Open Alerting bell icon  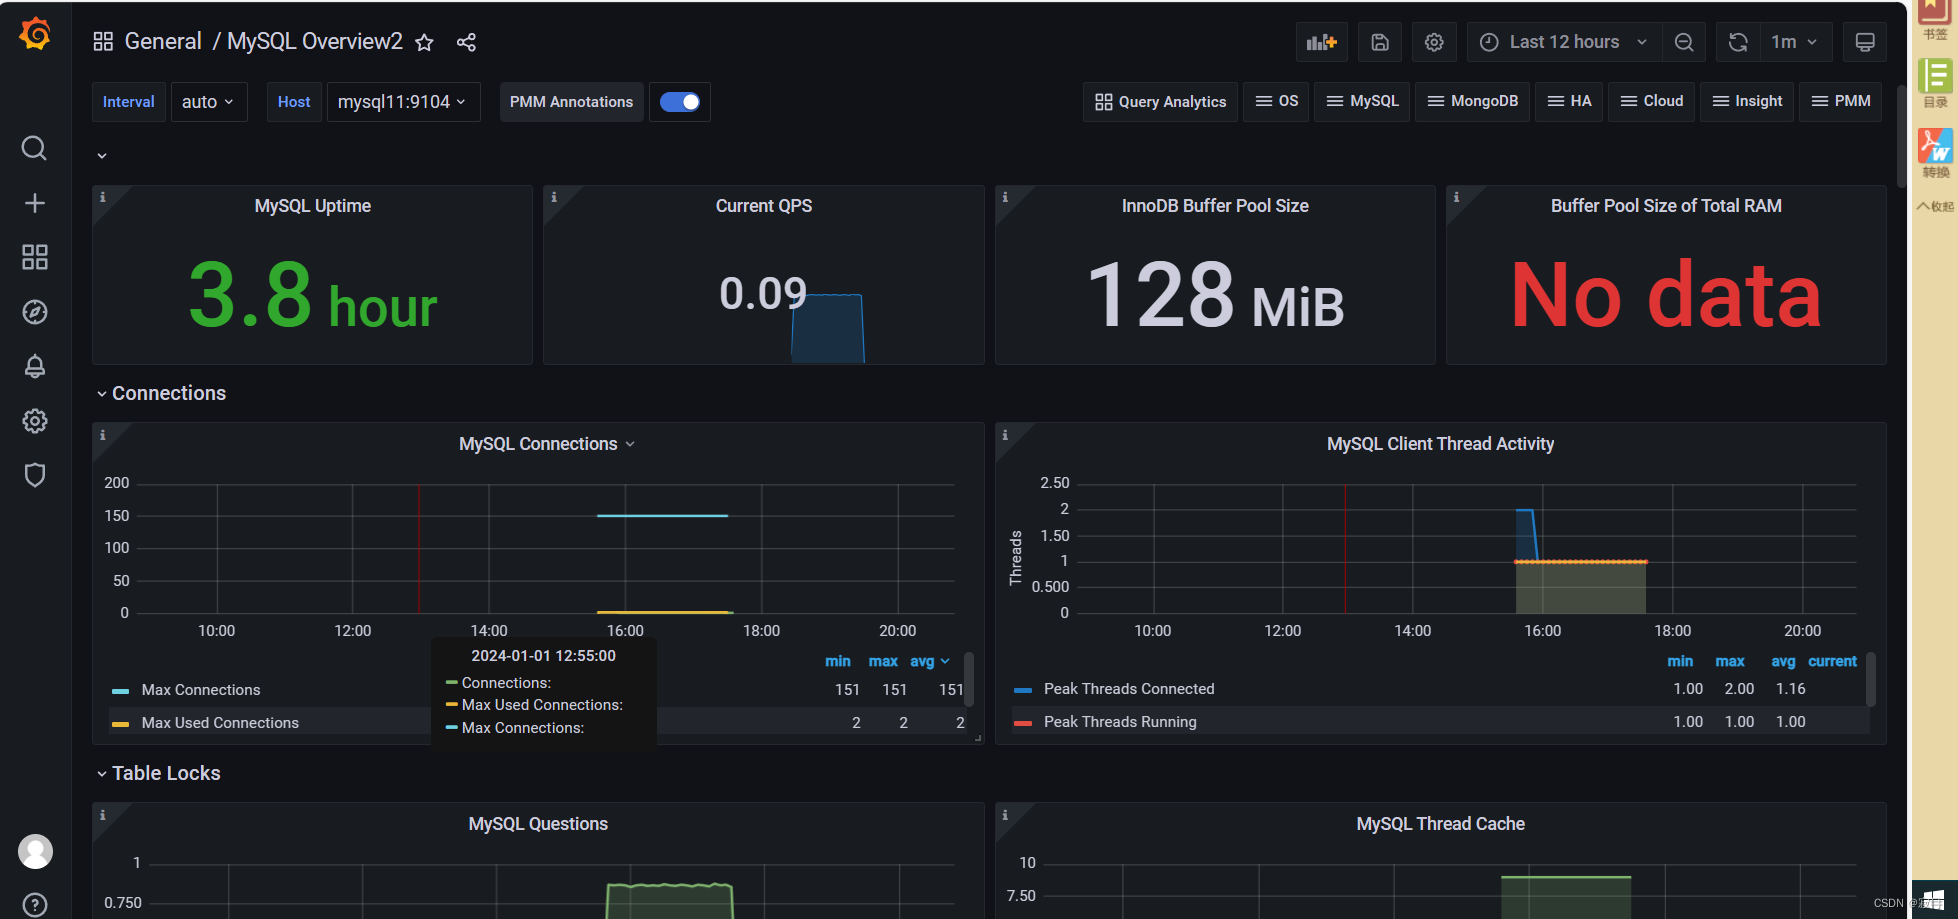35,366
